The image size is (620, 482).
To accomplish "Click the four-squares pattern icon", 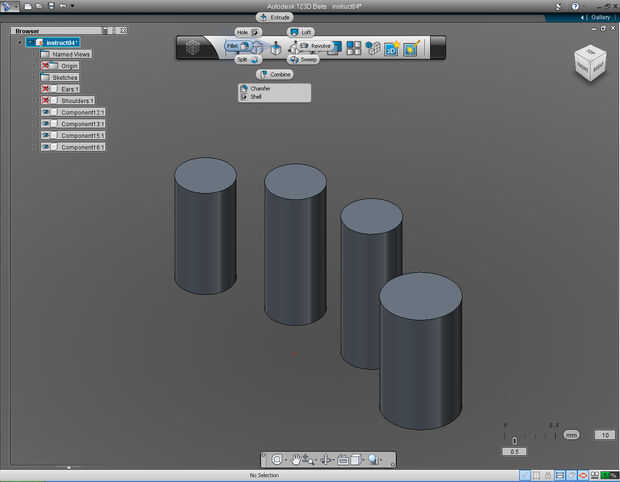I will (x=353, y=48).
